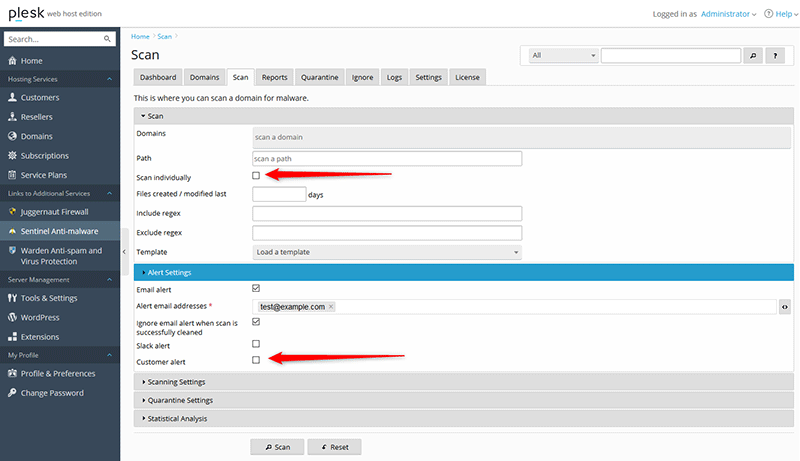This screenshot has width=800, height=461.
Task: Click the top-right search magnifier button
Action: (x=753, y=56)
